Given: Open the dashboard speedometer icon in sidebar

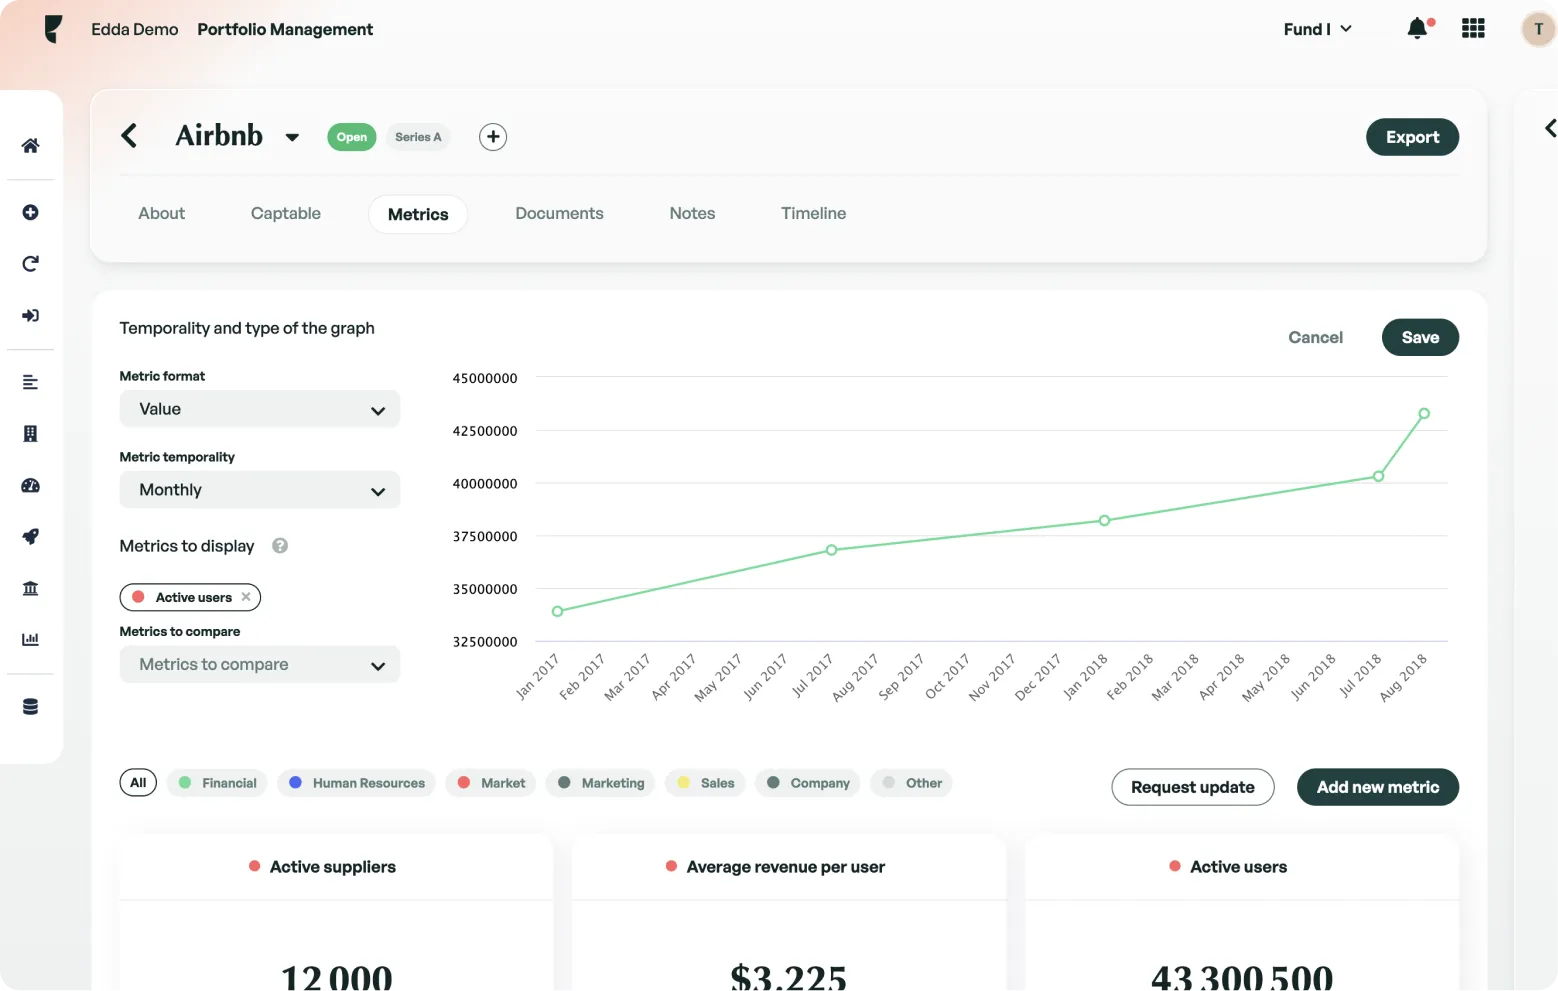Looking at the screenshot, I should 30,485.
